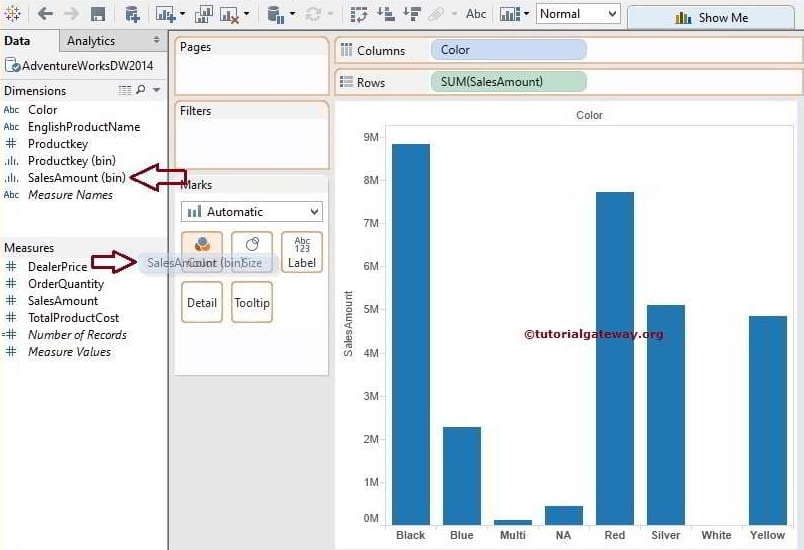The image size is (804, 550).
Task: Swap rows and columns with the Swap icon
Action: [358, 14]
